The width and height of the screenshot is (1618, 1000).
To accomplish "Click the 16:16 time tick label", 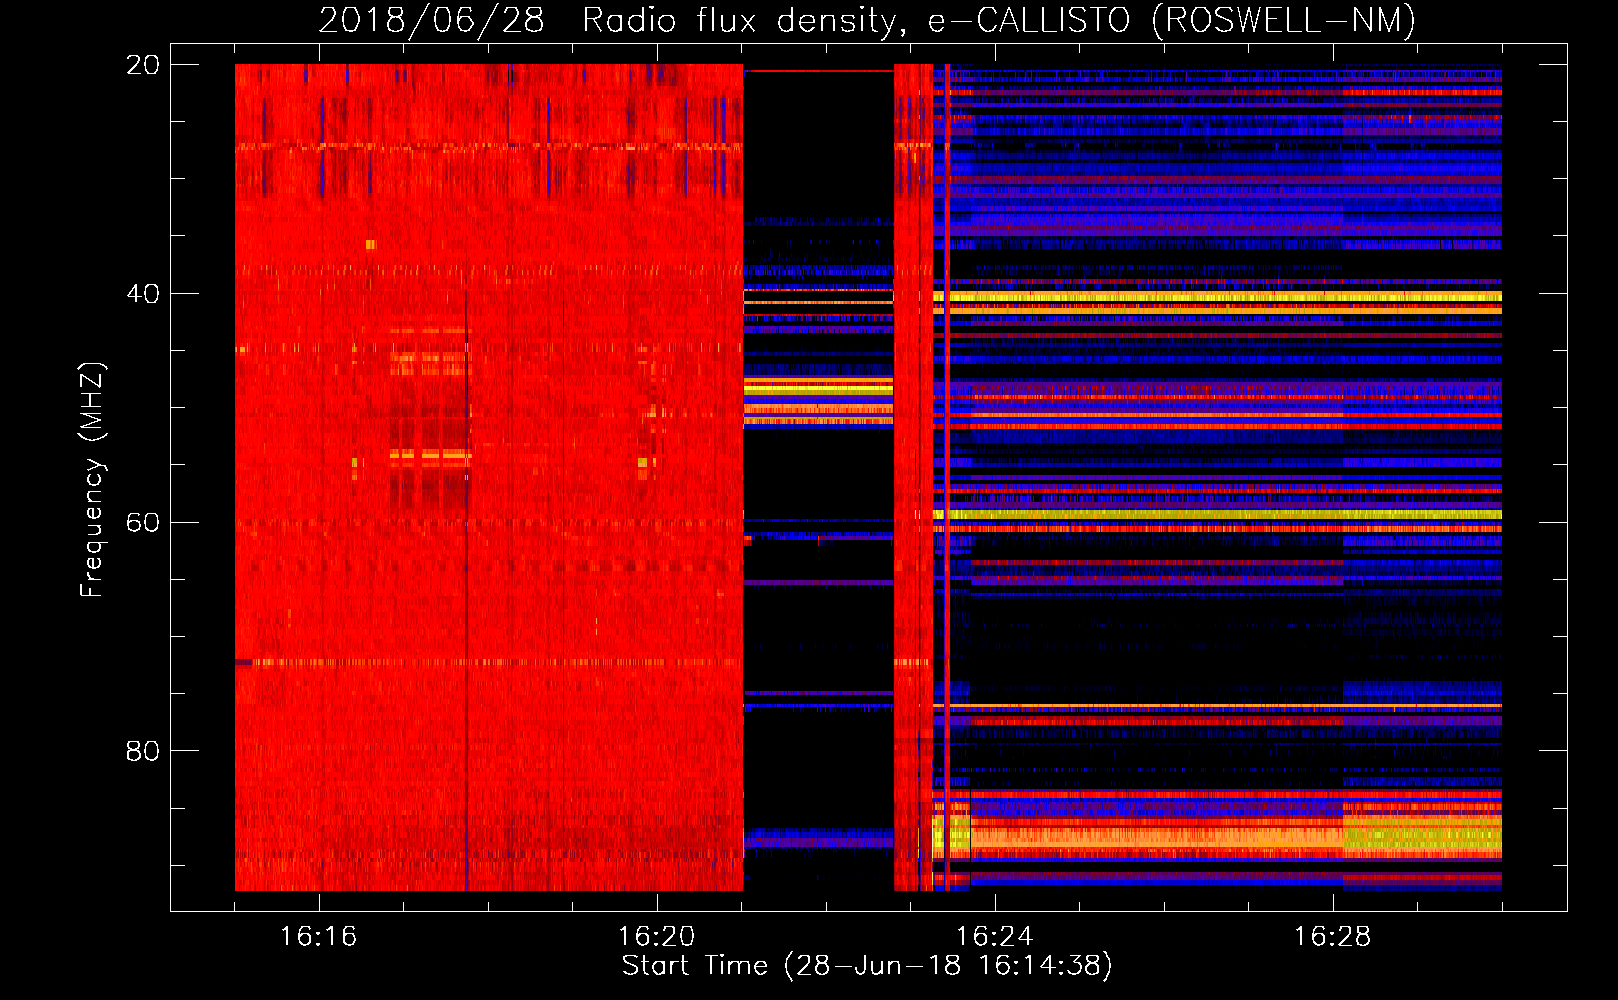I will coord(318,936).
